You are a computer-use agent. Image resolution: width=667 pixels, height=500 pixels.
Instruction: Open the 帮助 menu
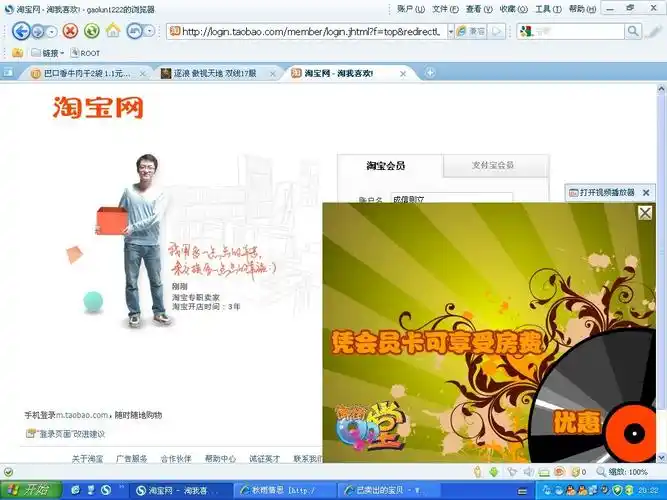pyautogui.click(x=582, y=9)
